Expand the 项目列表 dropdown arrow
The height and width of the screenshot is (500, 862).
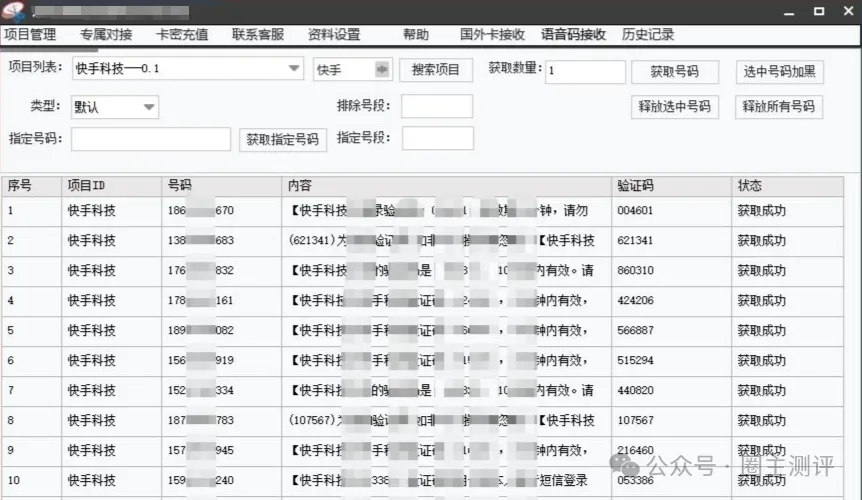tap(294, 69)
